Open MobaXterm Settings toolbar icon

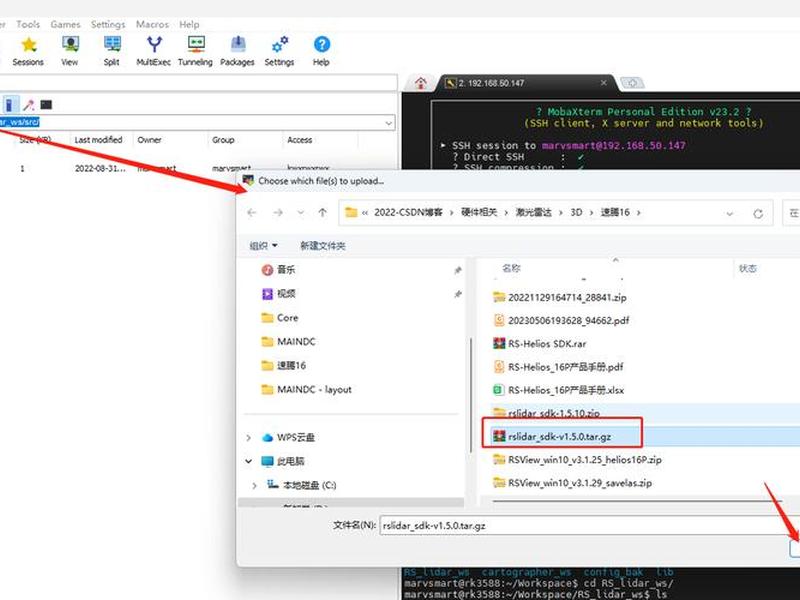(279, 52)
